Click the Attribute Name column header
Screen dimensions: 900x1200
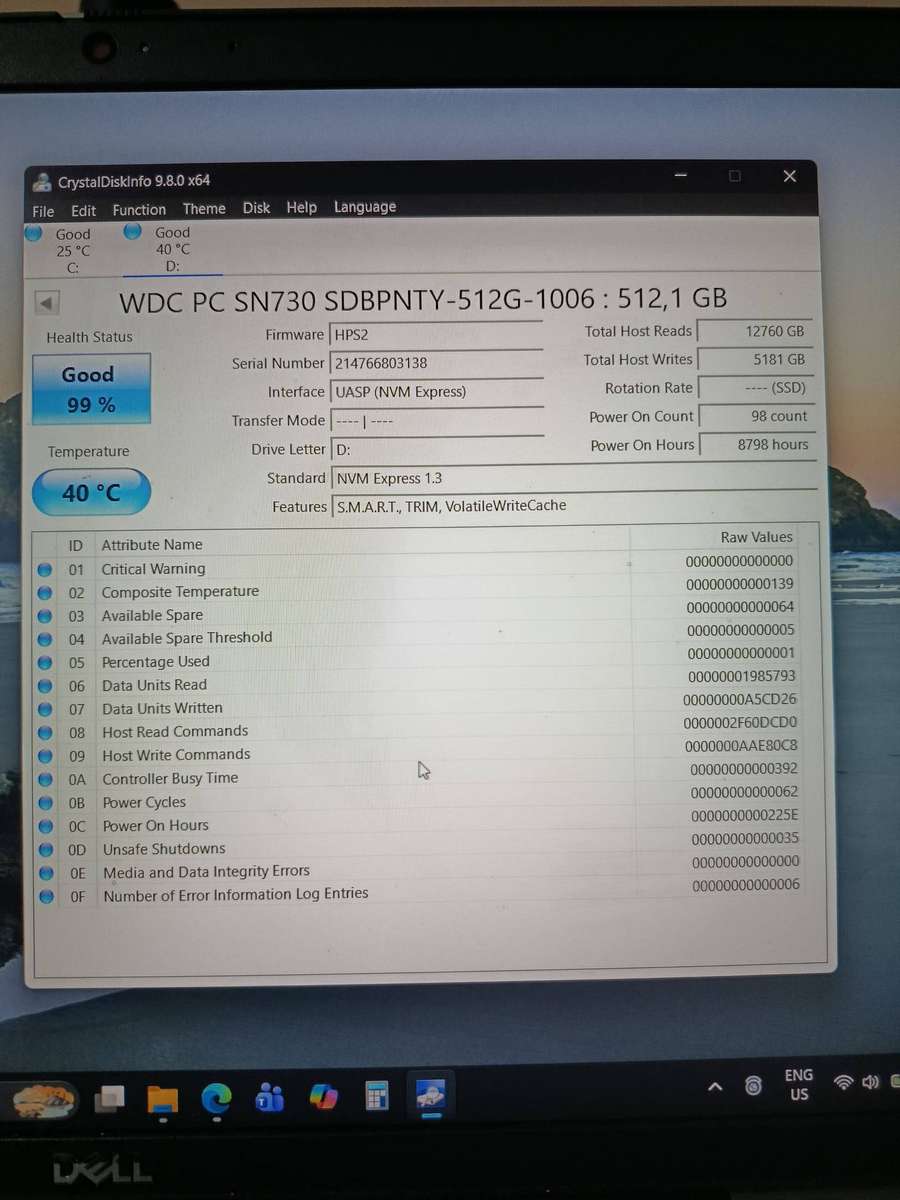point(152,545)
